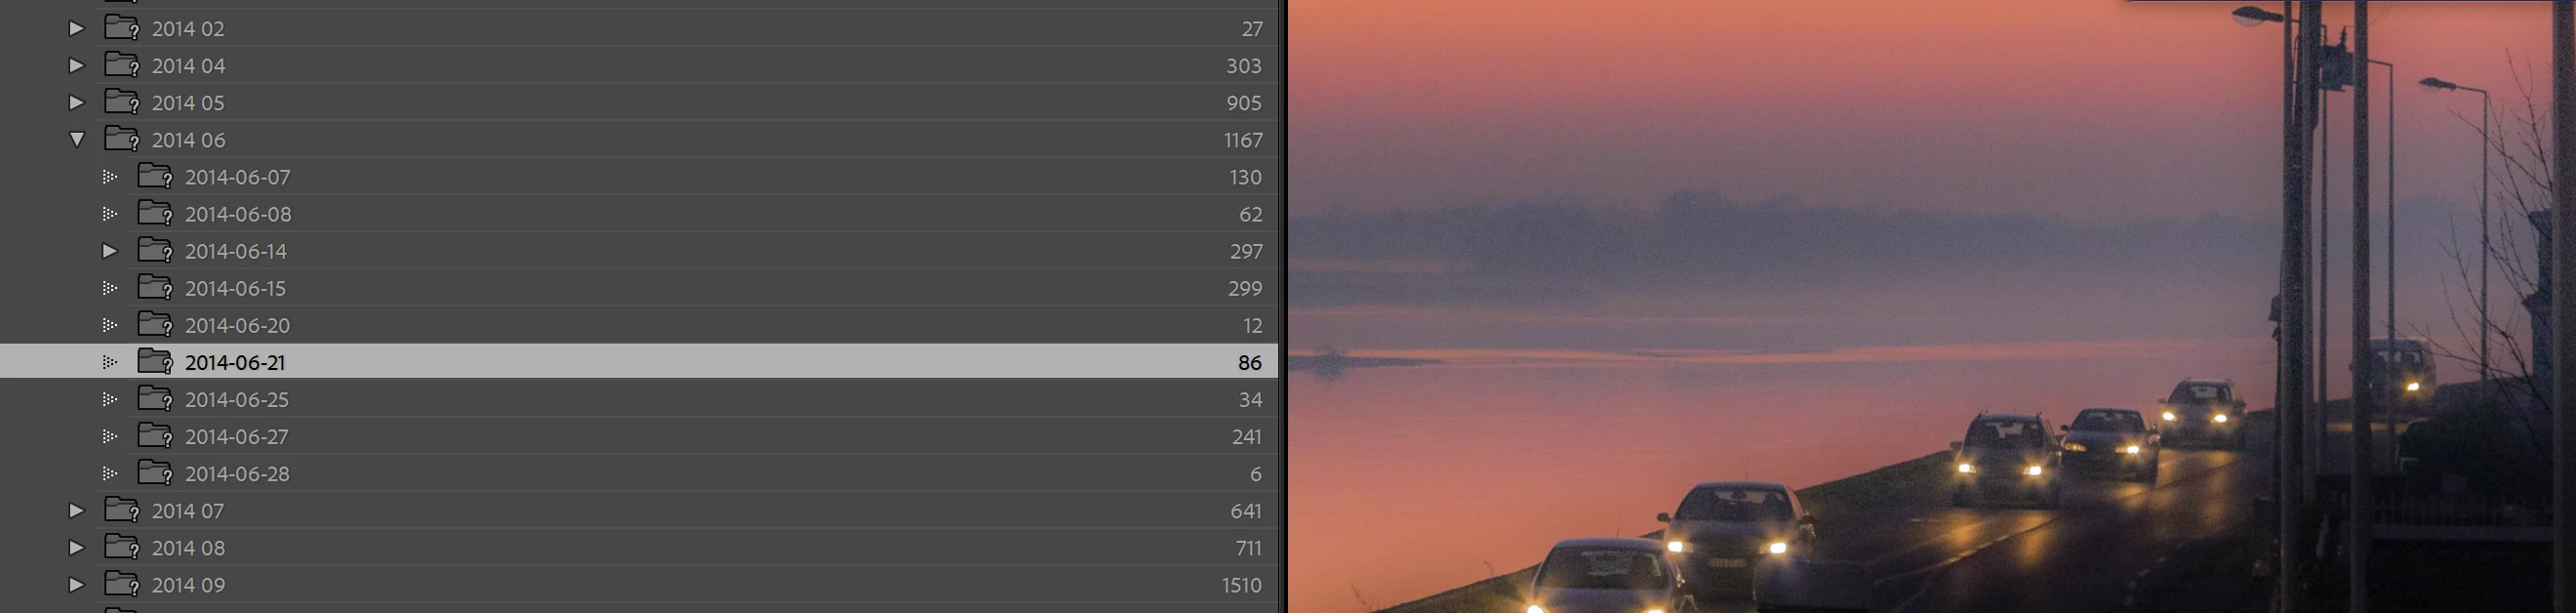Viewport: 2576px width, 613px height.
Task: Select the 2014-06-27 folder row
Action: click(639, 436)
